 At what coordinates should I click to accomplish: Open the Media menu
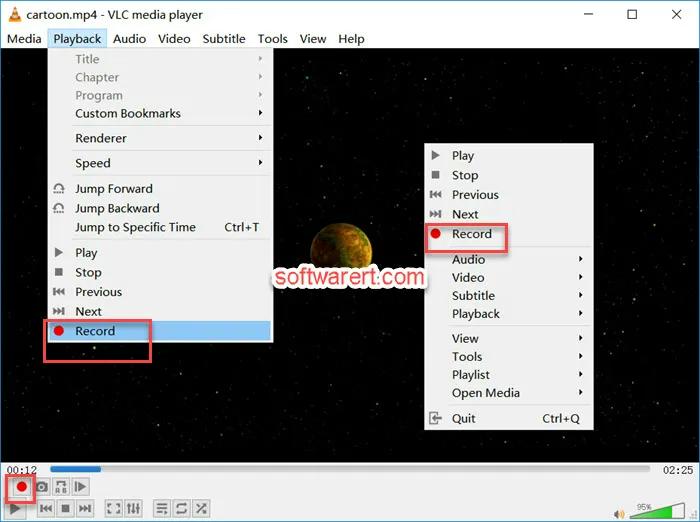(24, 39)
